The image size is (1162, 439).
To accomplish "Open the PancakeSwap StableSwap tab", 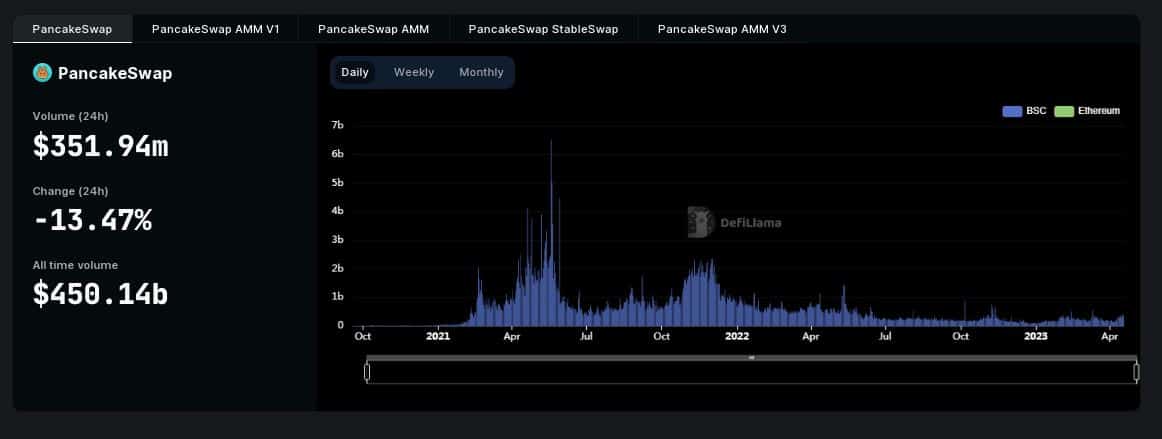I will (543, 29).
